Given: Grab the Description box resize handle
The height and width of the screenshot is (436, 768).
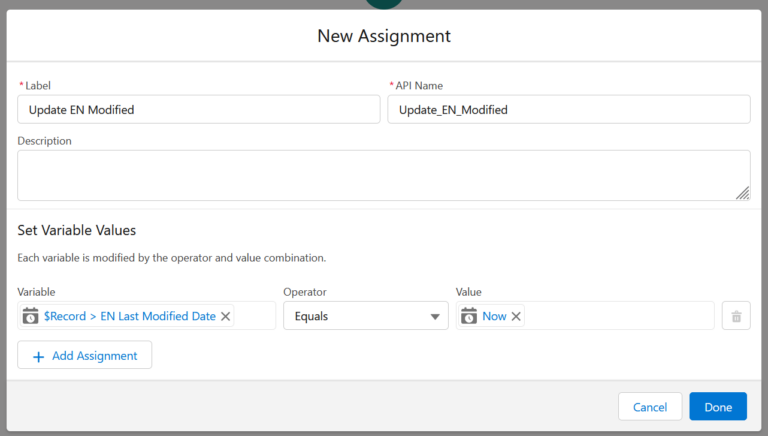Looking at the screenshot, I should point(743,193).
